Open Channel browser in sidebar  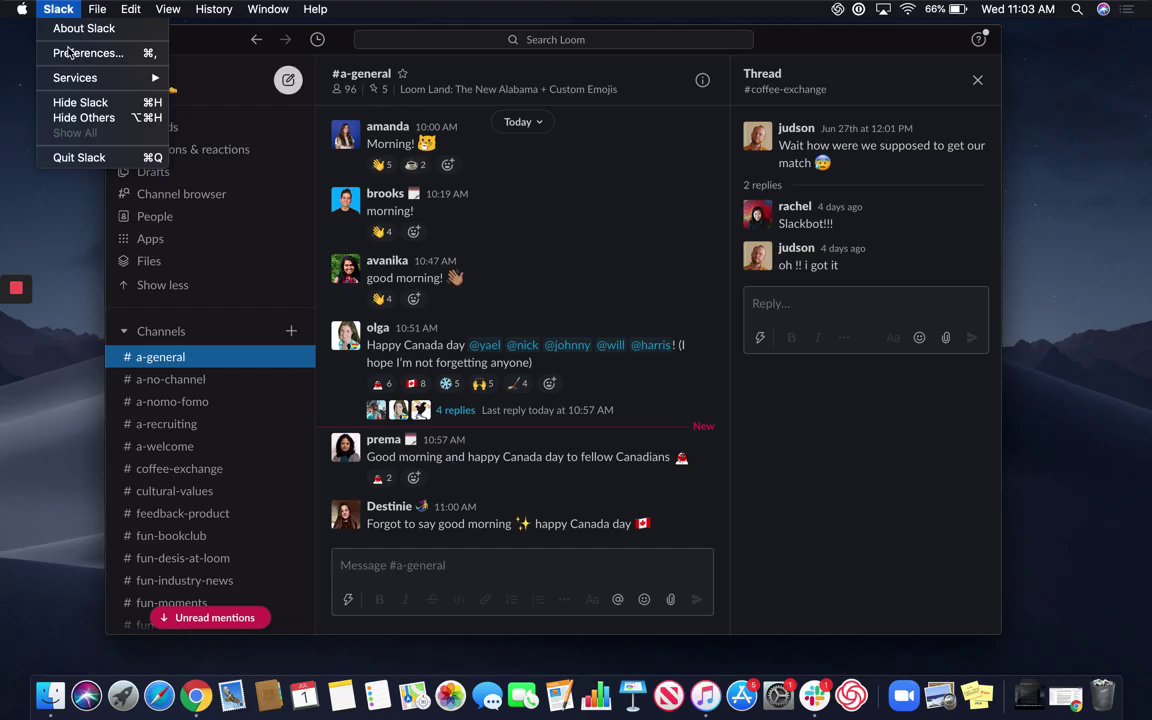click(181, 194)
